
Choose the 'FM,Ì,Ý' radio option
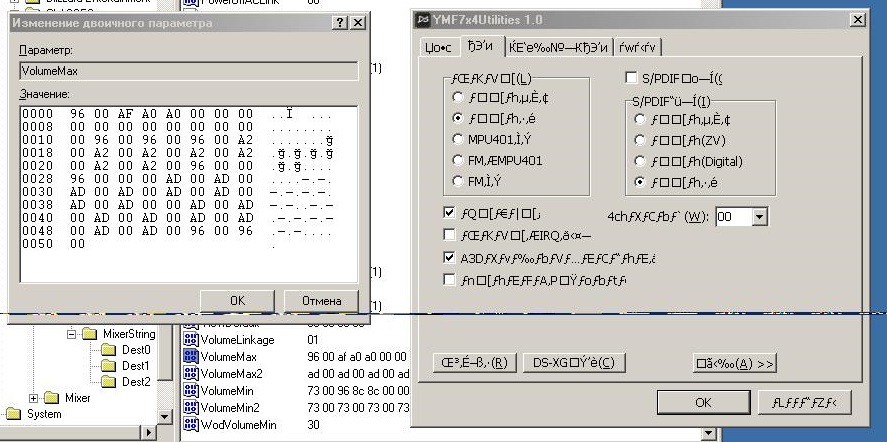pyautogui.click(x=458, y=181)
